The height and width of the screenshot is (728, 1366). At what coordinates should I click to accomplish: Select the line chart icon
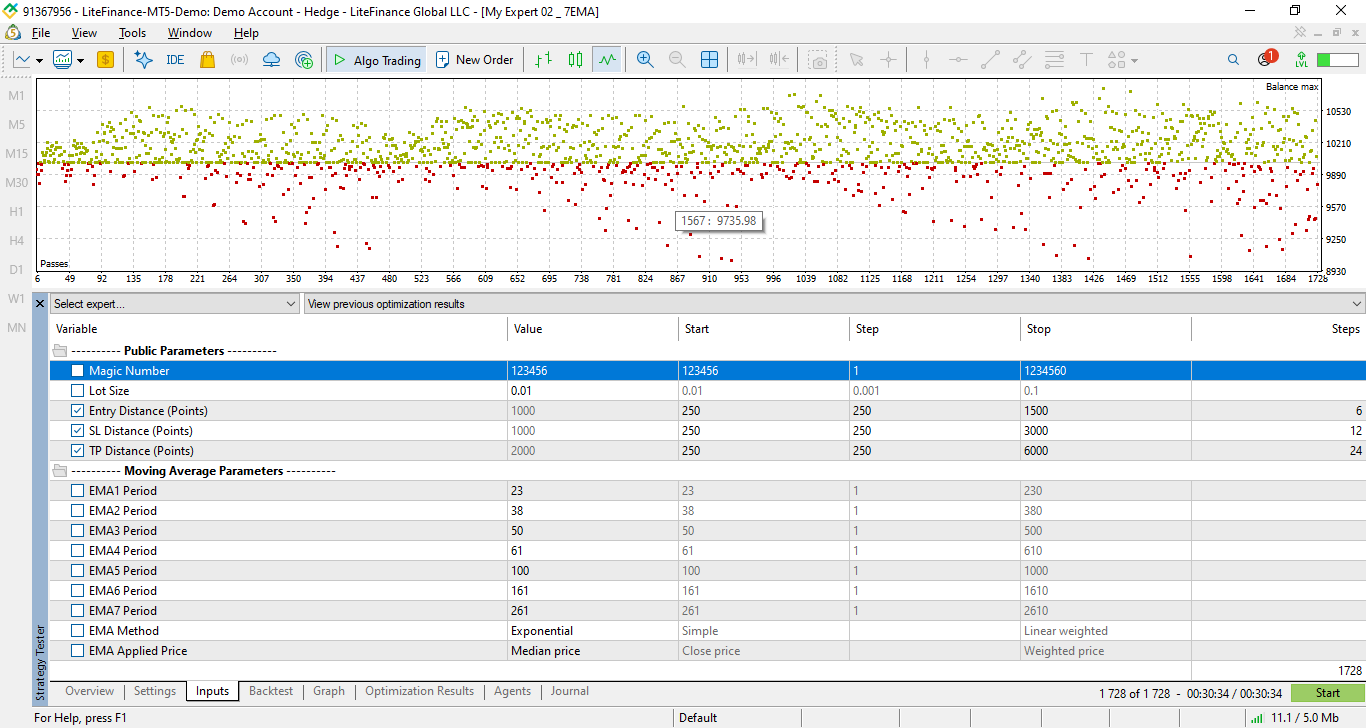pyautogui.click(x=607, y=60)
